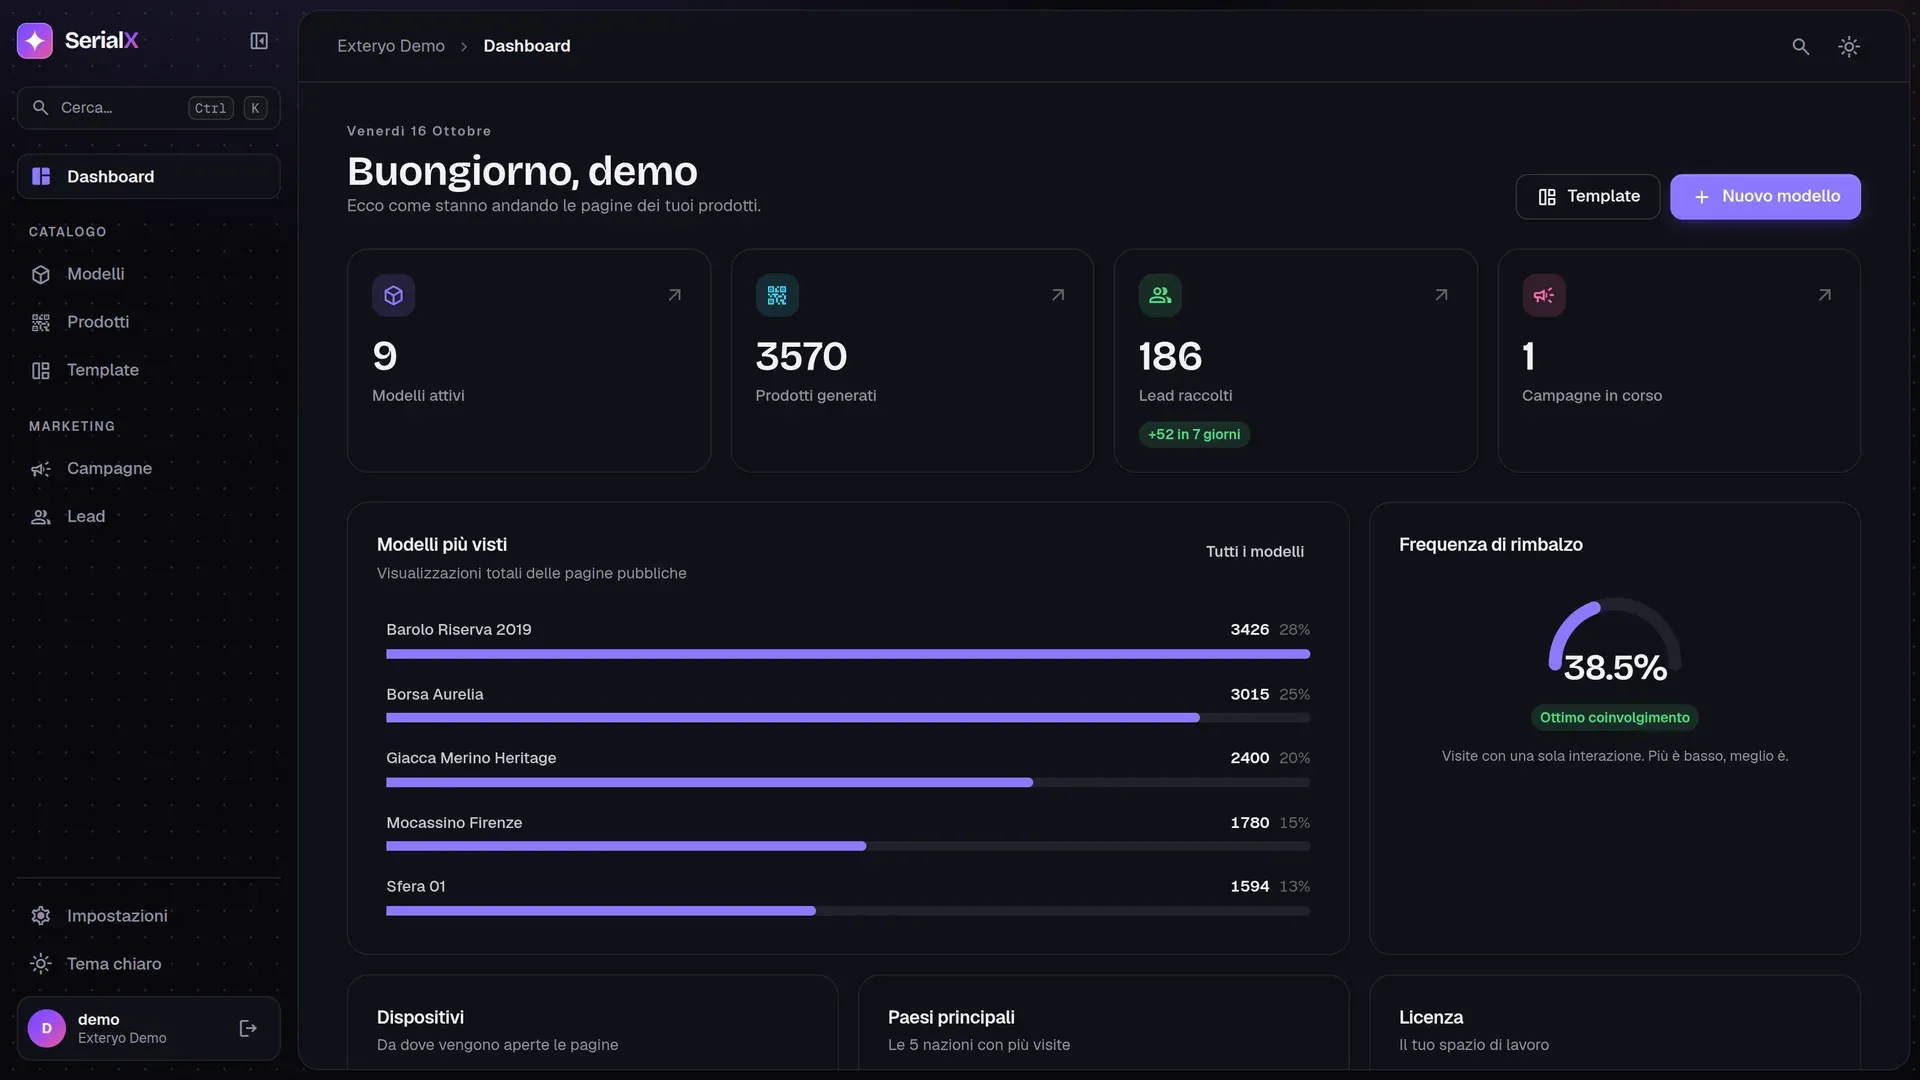The image size is (1920, 1080).
Task: Click the Modelli attivi cube icon
Action: (x=393, y=295)
